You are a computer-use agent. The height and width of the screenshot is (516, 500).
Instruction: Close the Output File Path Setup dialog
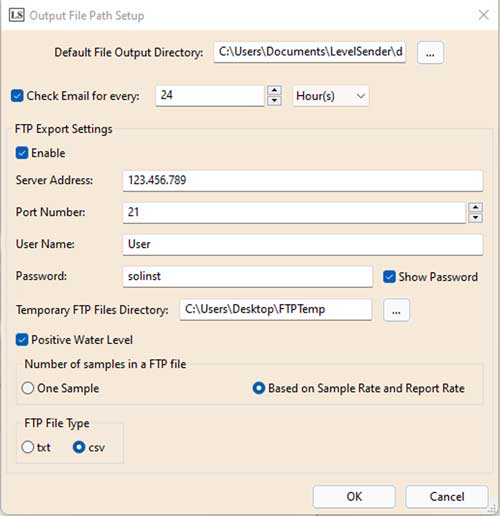[x=483, y=15]
